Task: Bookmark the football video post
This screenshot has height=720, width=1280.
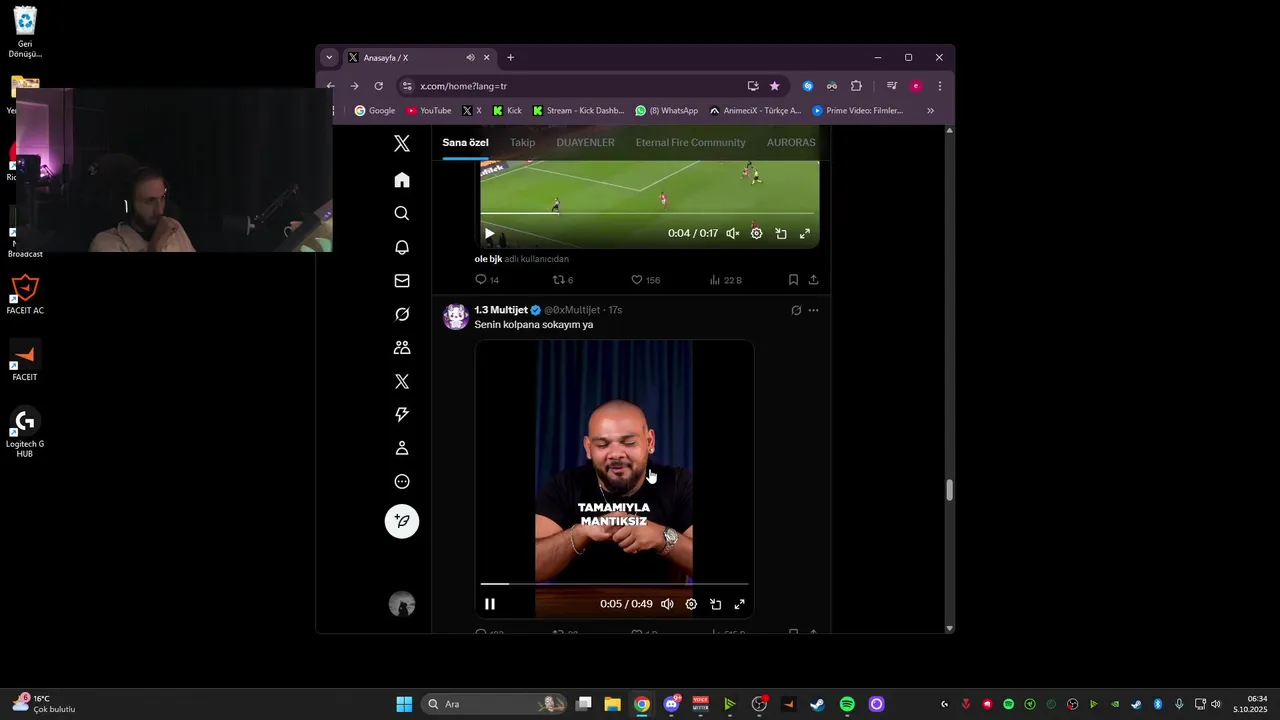Action: point(793,280)
